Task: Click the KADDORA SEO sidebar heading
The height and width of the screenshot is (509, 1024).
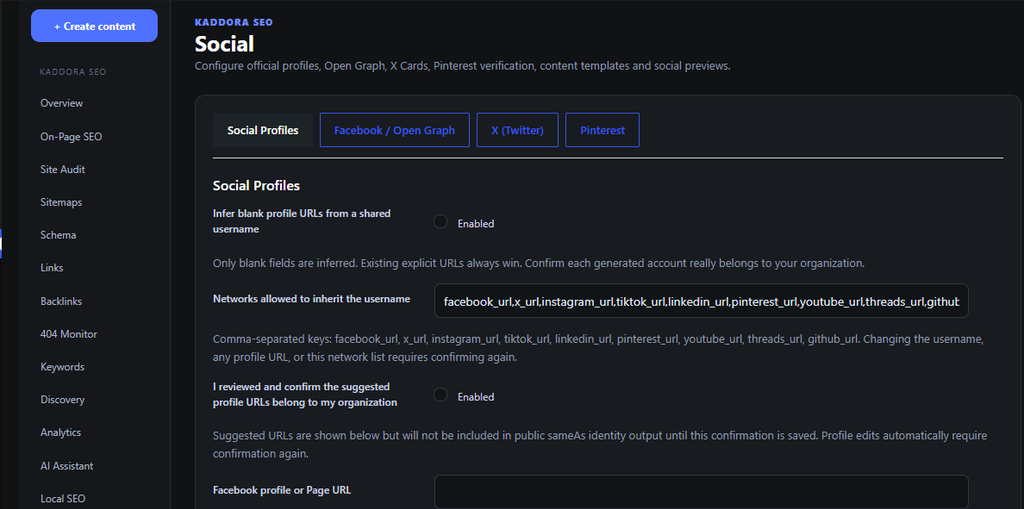Action: [x=72, y=72]
